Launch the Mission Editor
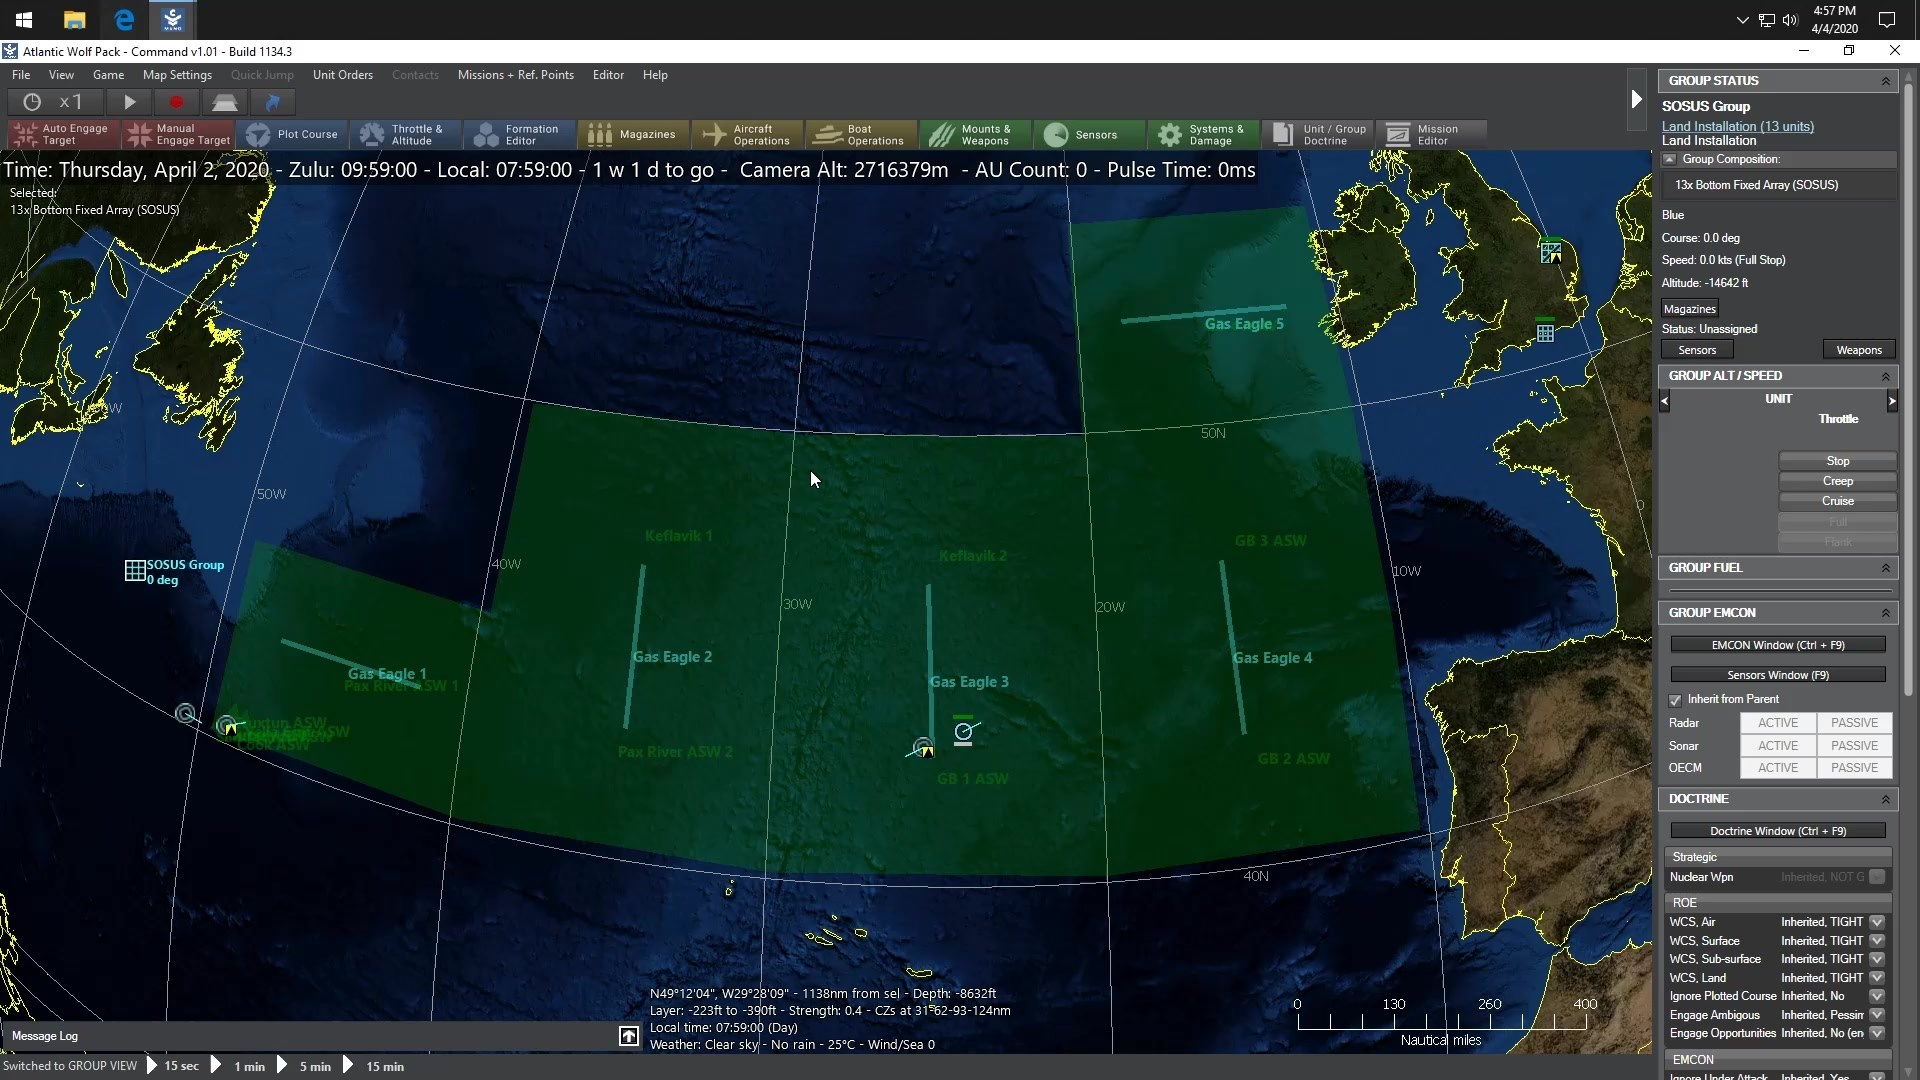The width and height of the screenshot is (1920, 1080). 1432,134
